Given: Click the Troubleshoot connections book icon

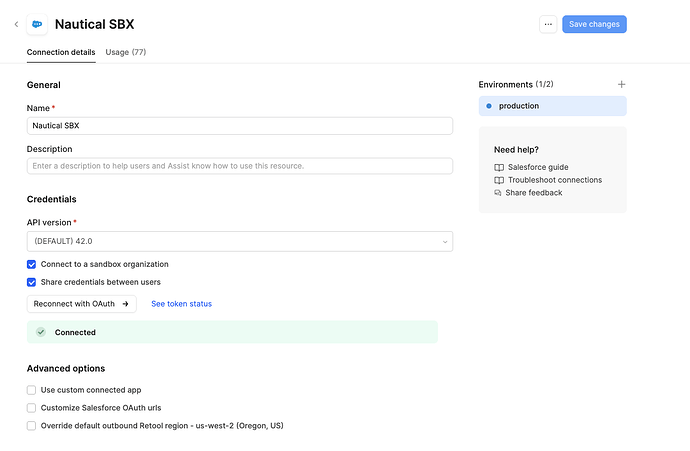Looking at the screenshot, I should coord(499,180).
